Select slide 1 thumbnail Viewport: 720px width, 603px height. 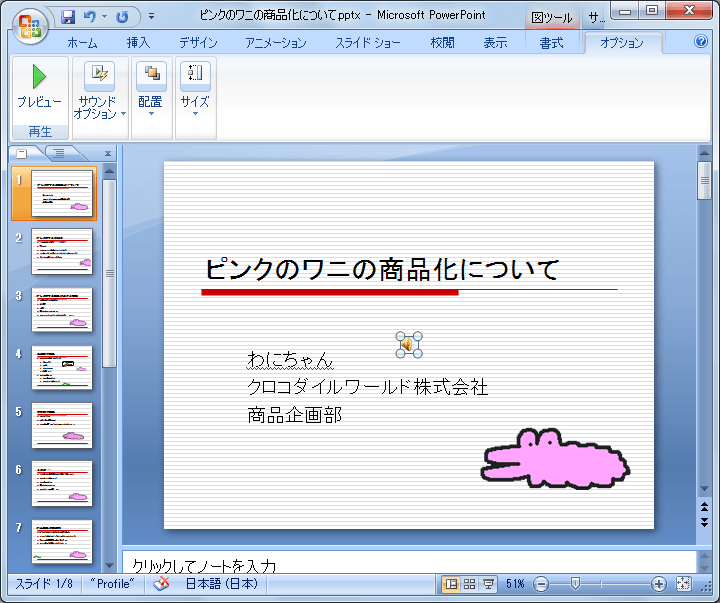point(62,194)
